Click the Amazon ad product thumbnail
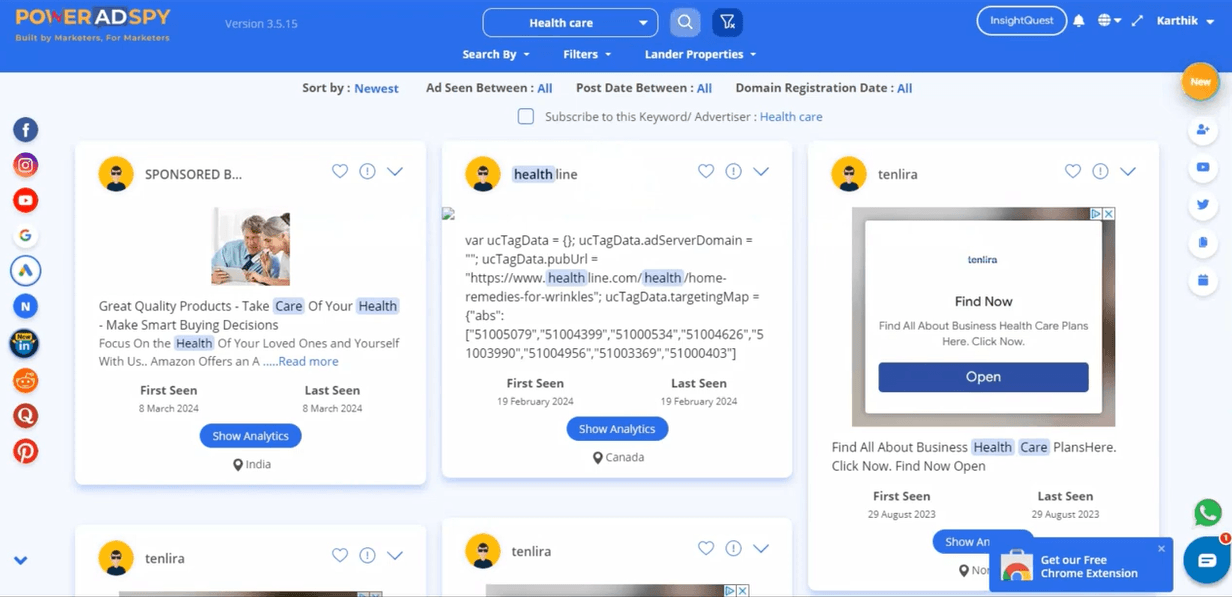This screenshot has height=597, width=1232. 250,246
